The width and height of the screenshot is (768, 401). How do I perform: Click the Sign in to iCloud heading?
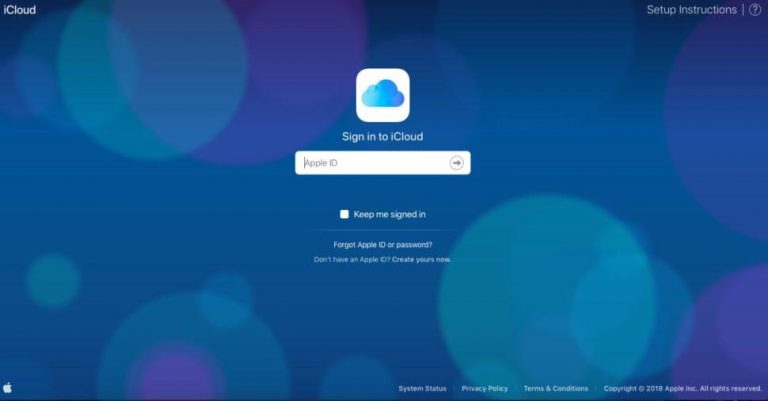(x=383, y=137)
